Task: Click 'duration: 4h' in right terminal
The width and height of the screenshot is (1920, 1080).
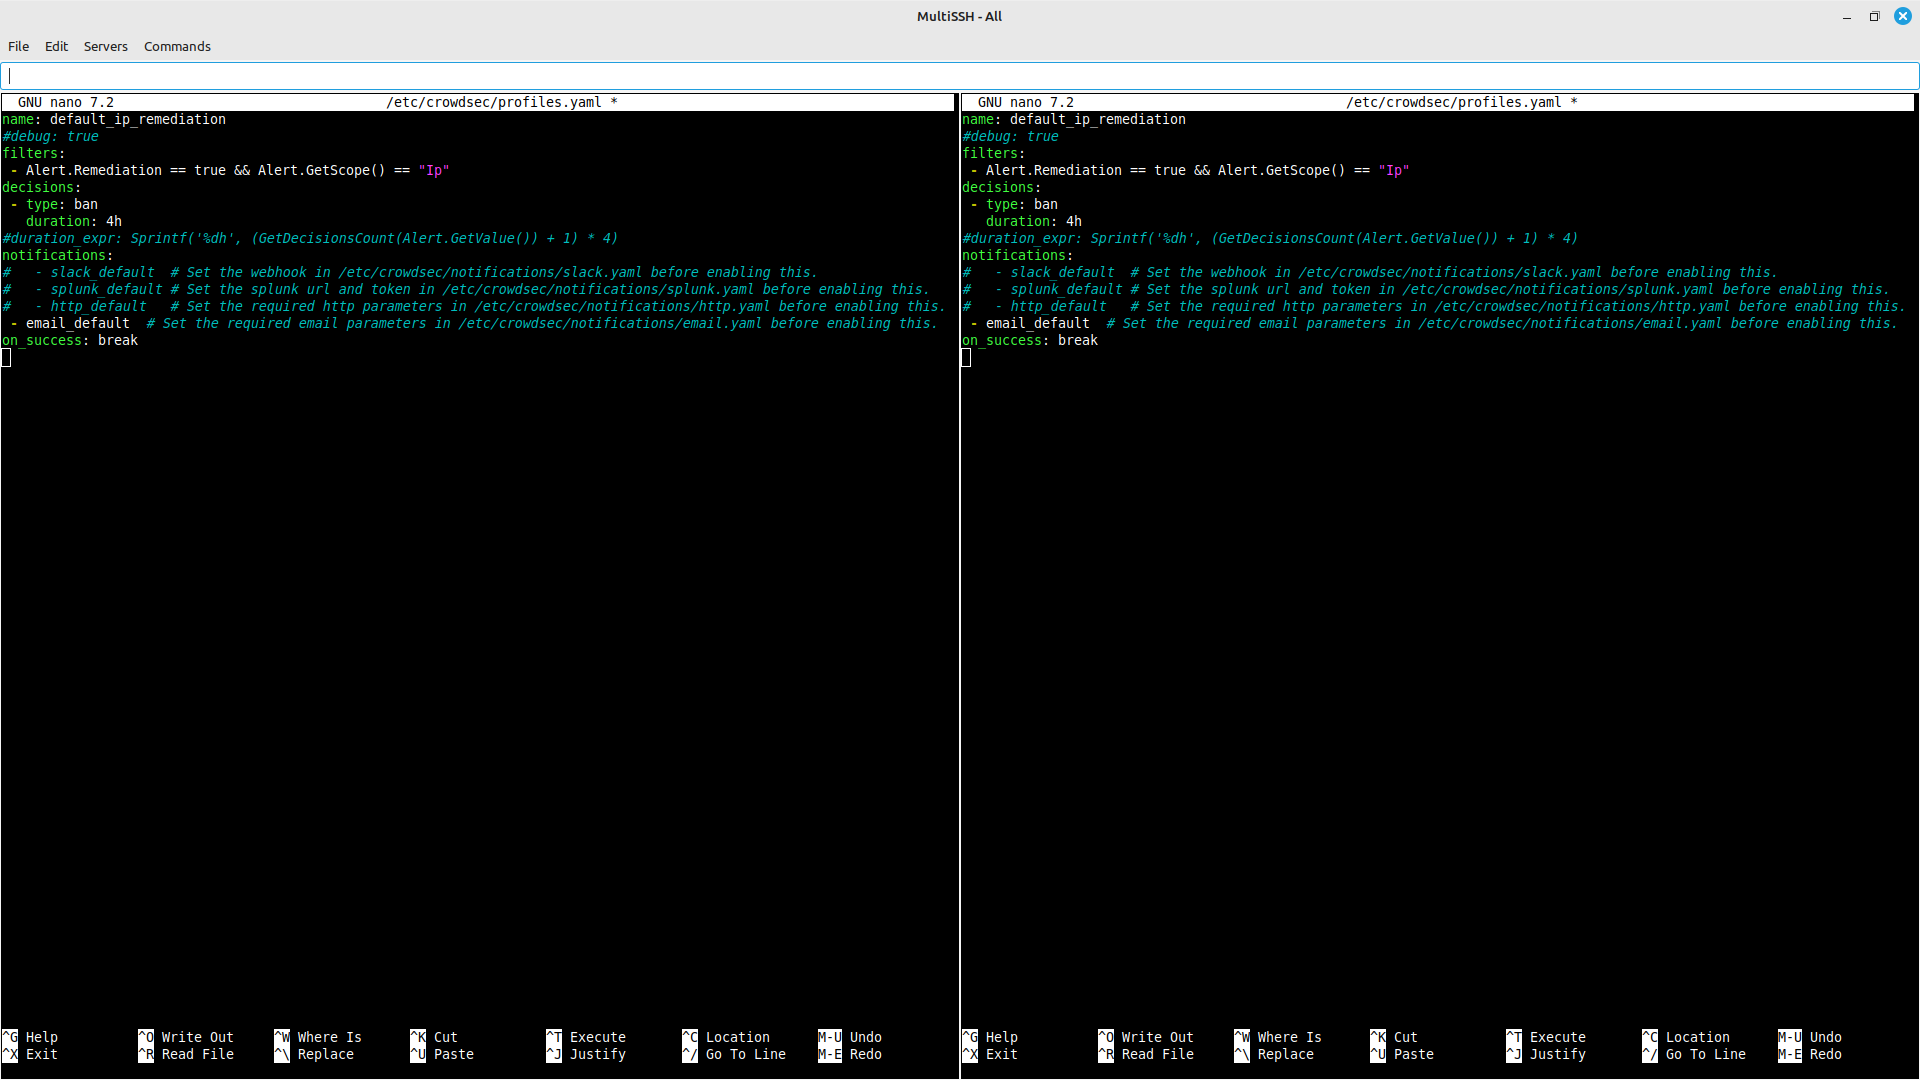Action: coord(1034,221)
